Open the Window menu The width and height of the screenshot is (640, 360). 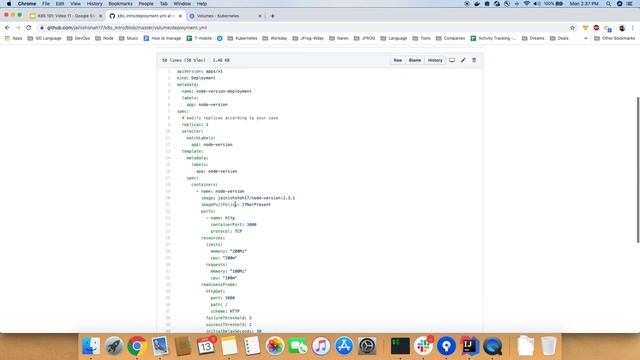(182, 4)
